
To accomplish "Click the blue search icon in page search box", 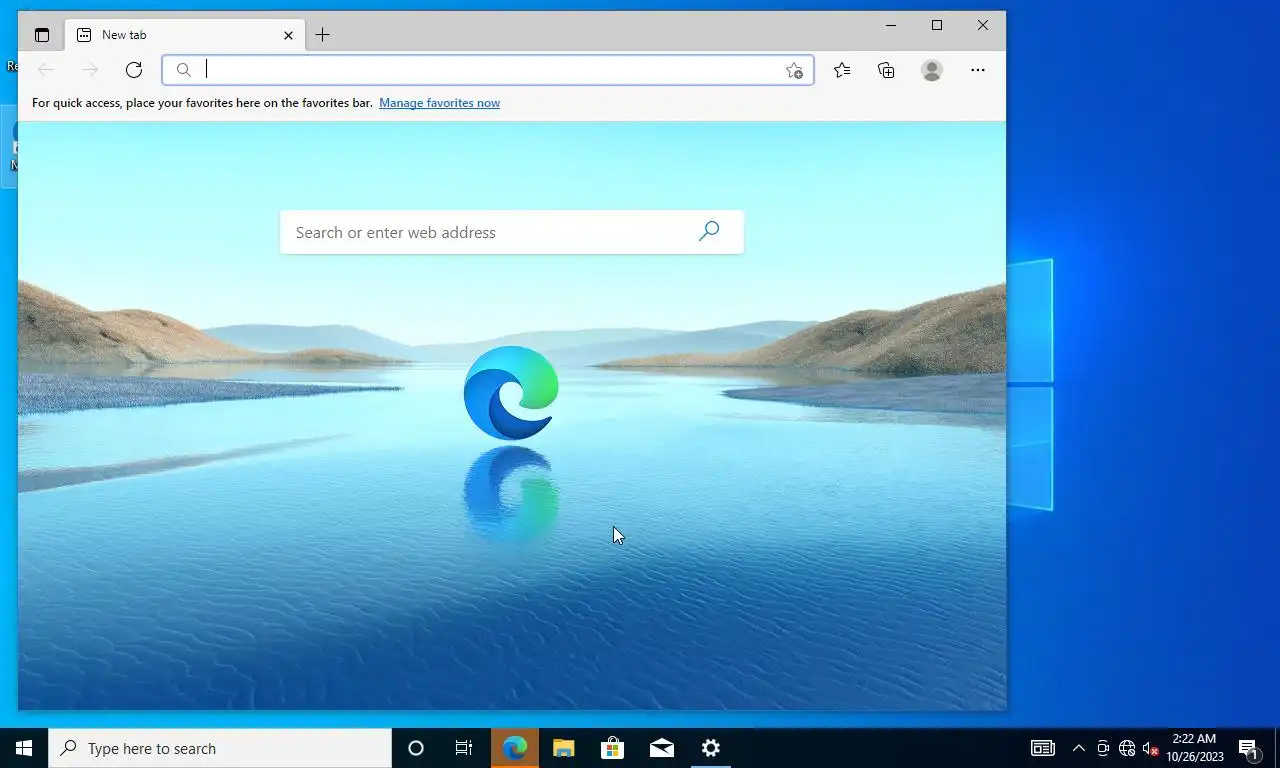I will click(709, 232).
